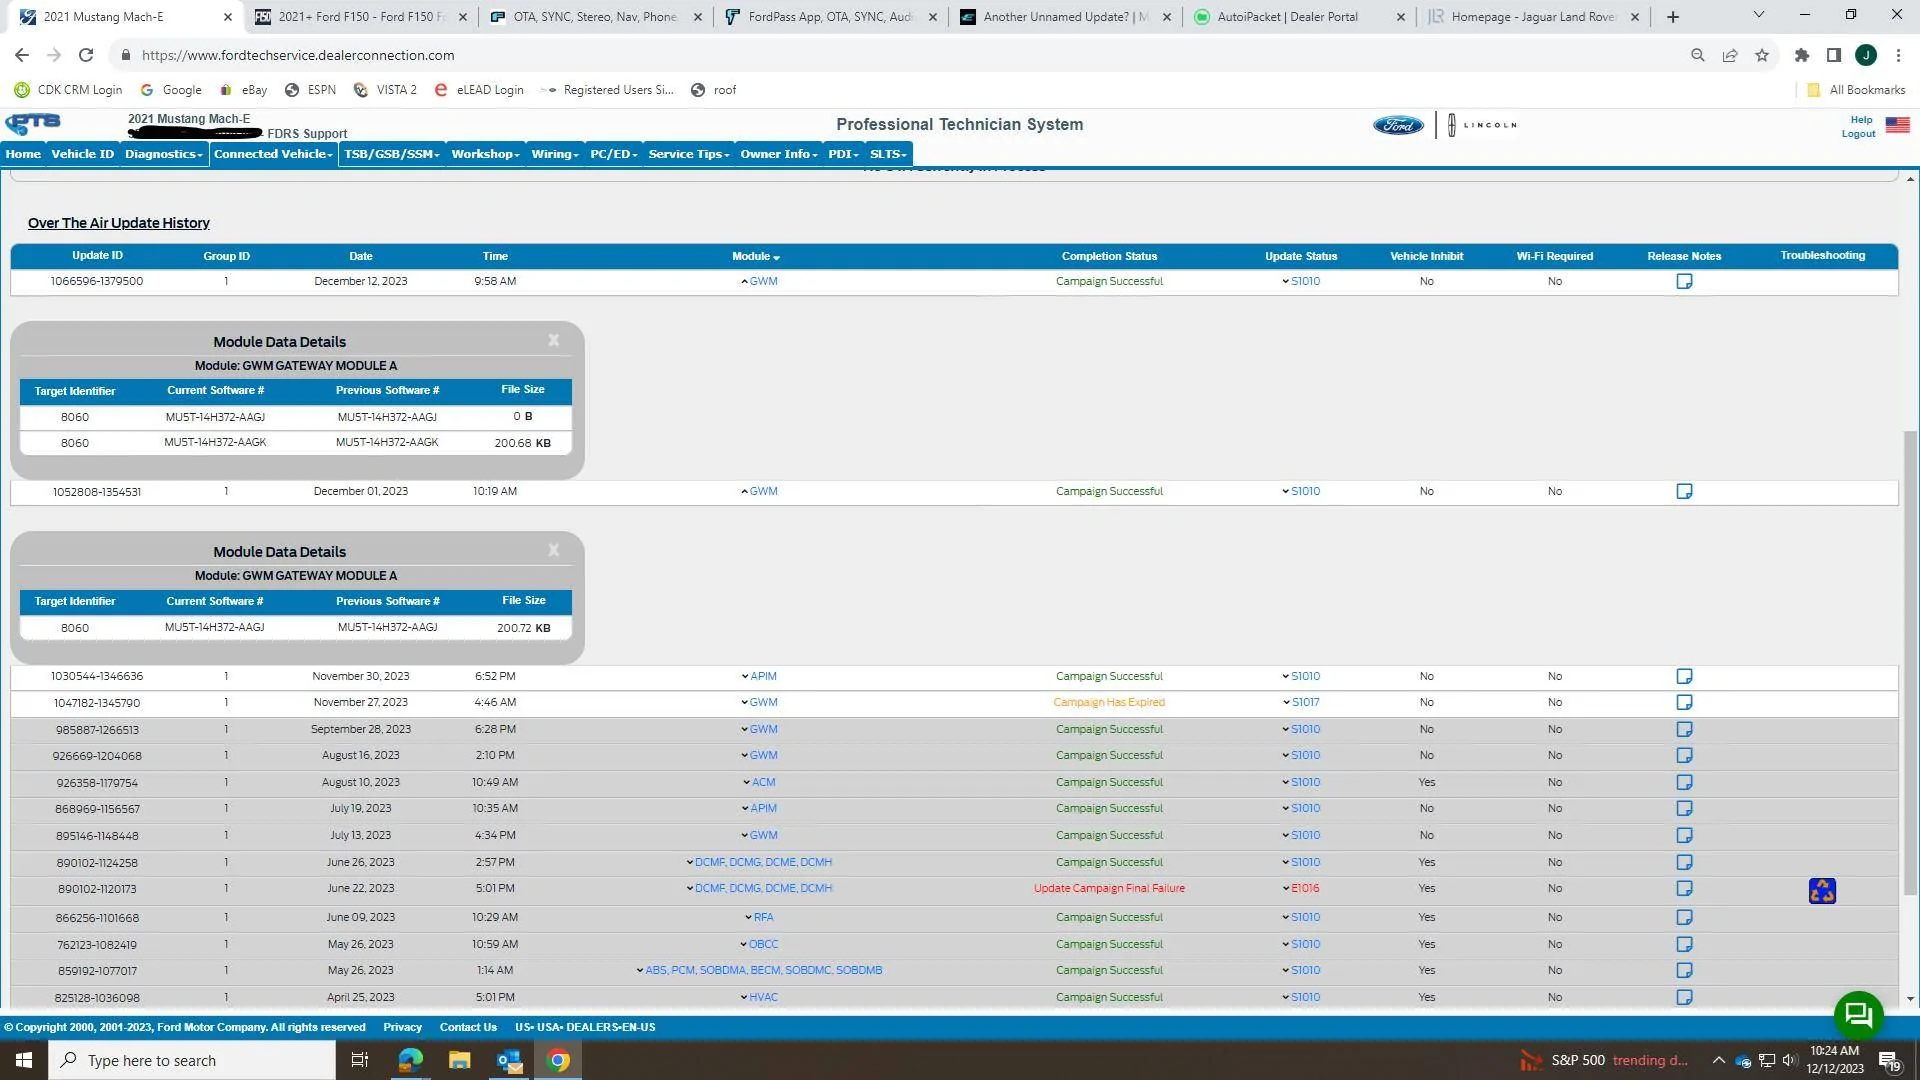Click the Windows taskbar search box

click(x=192, y=1060)
